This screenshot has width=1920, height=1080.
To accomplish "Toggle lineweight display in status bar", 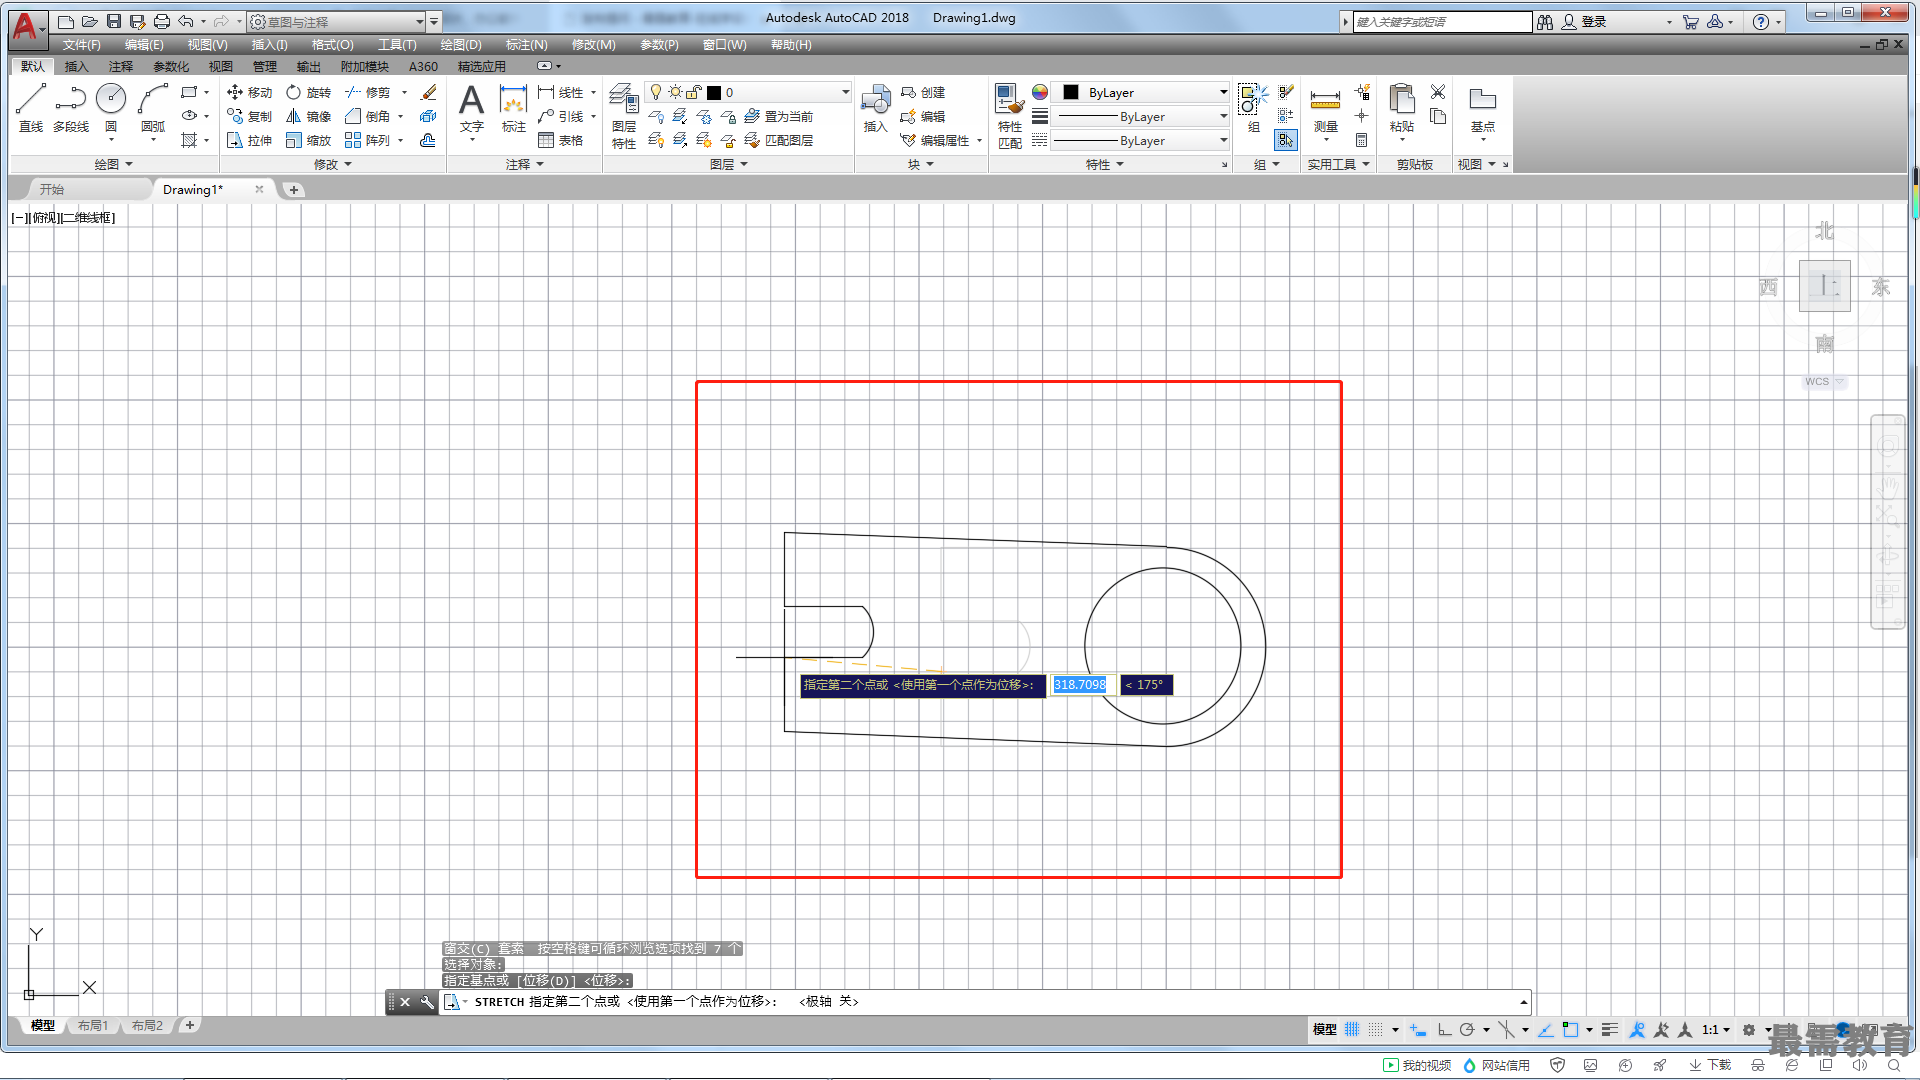I will (1609, 1029).
